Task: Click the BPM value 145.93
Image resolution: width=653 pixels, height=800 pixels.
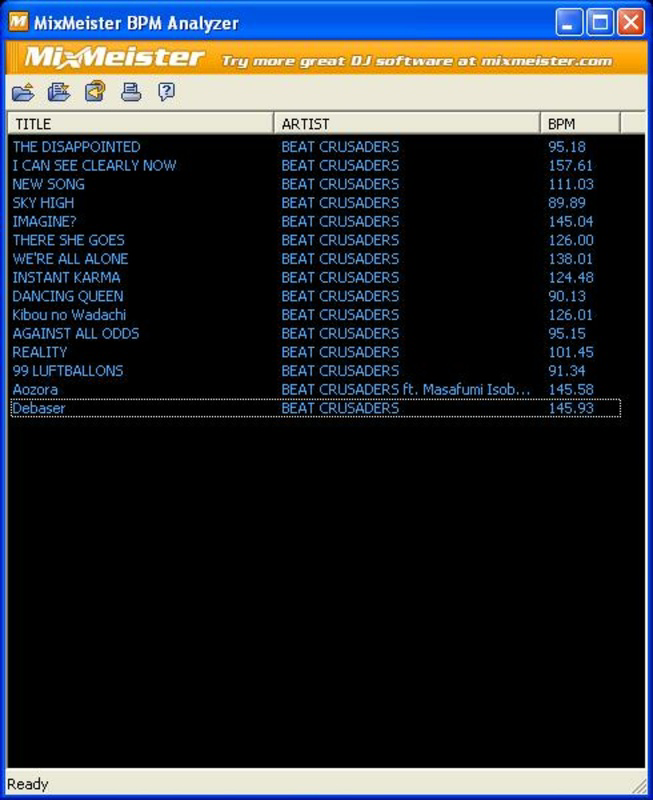Action: pyautogui.click(x=571, y=408)
